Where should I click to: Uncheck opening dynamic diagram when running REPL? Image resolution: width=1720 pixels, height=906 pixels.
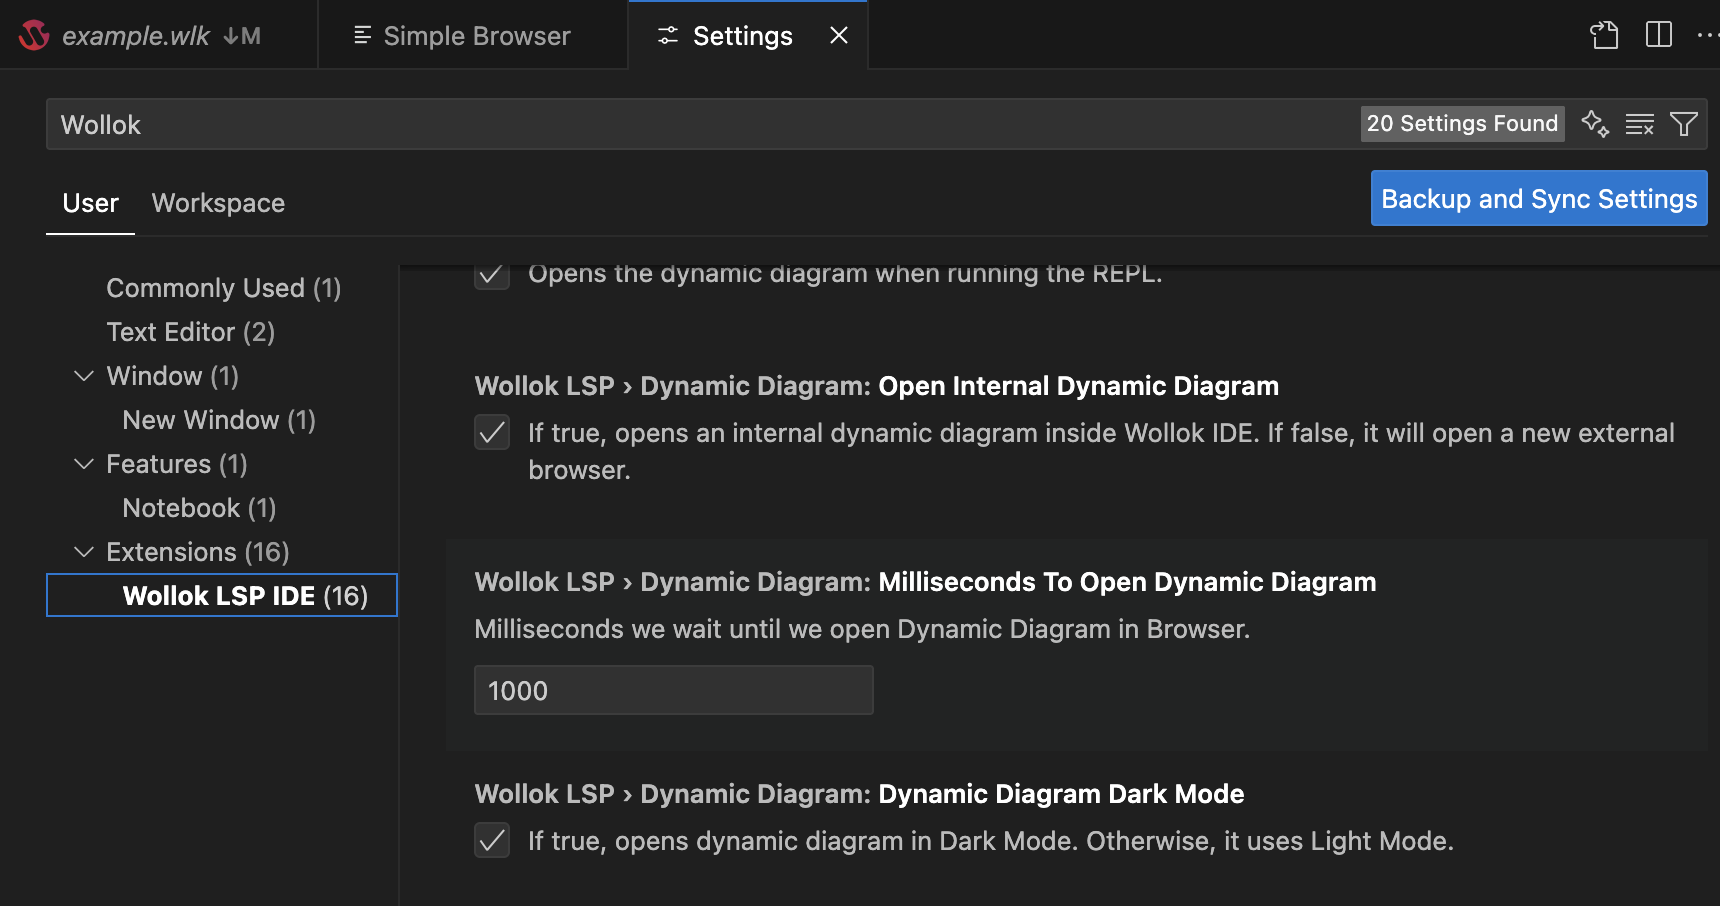coord(492,274)
